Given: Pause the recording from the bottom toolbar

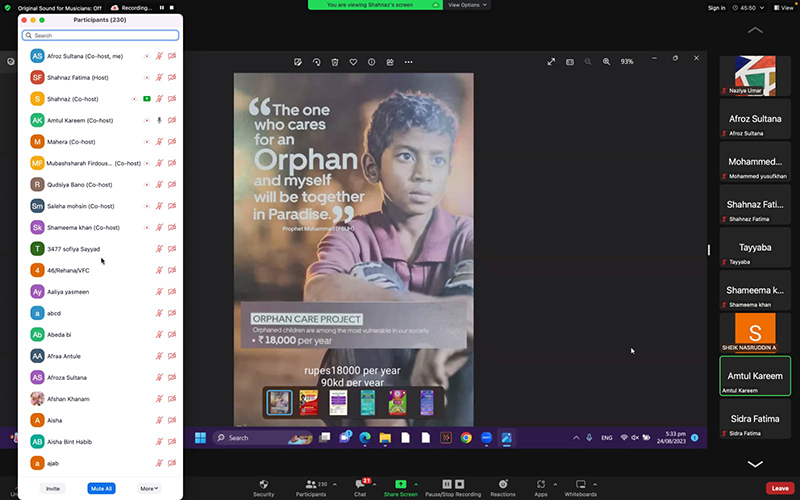Looking at the screenshot, I should [447, 484].
